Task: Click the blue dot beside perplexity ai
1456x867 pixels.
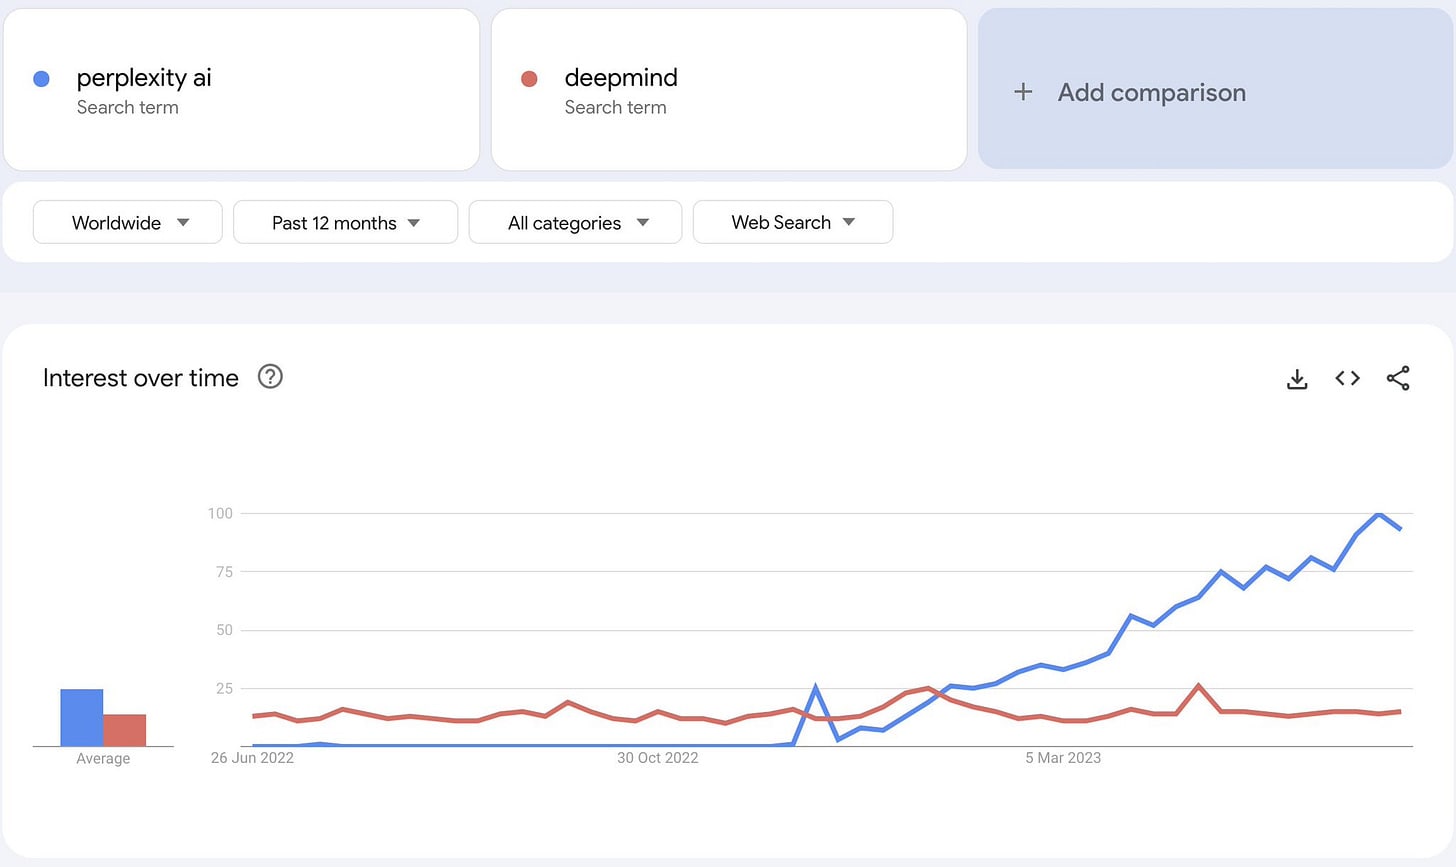Action: tap(41, 79)
